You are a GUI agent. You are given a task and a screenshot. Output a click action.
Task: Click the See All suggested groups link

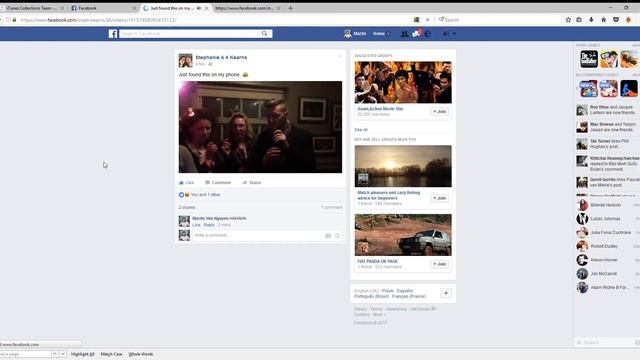tap(361, 130)
